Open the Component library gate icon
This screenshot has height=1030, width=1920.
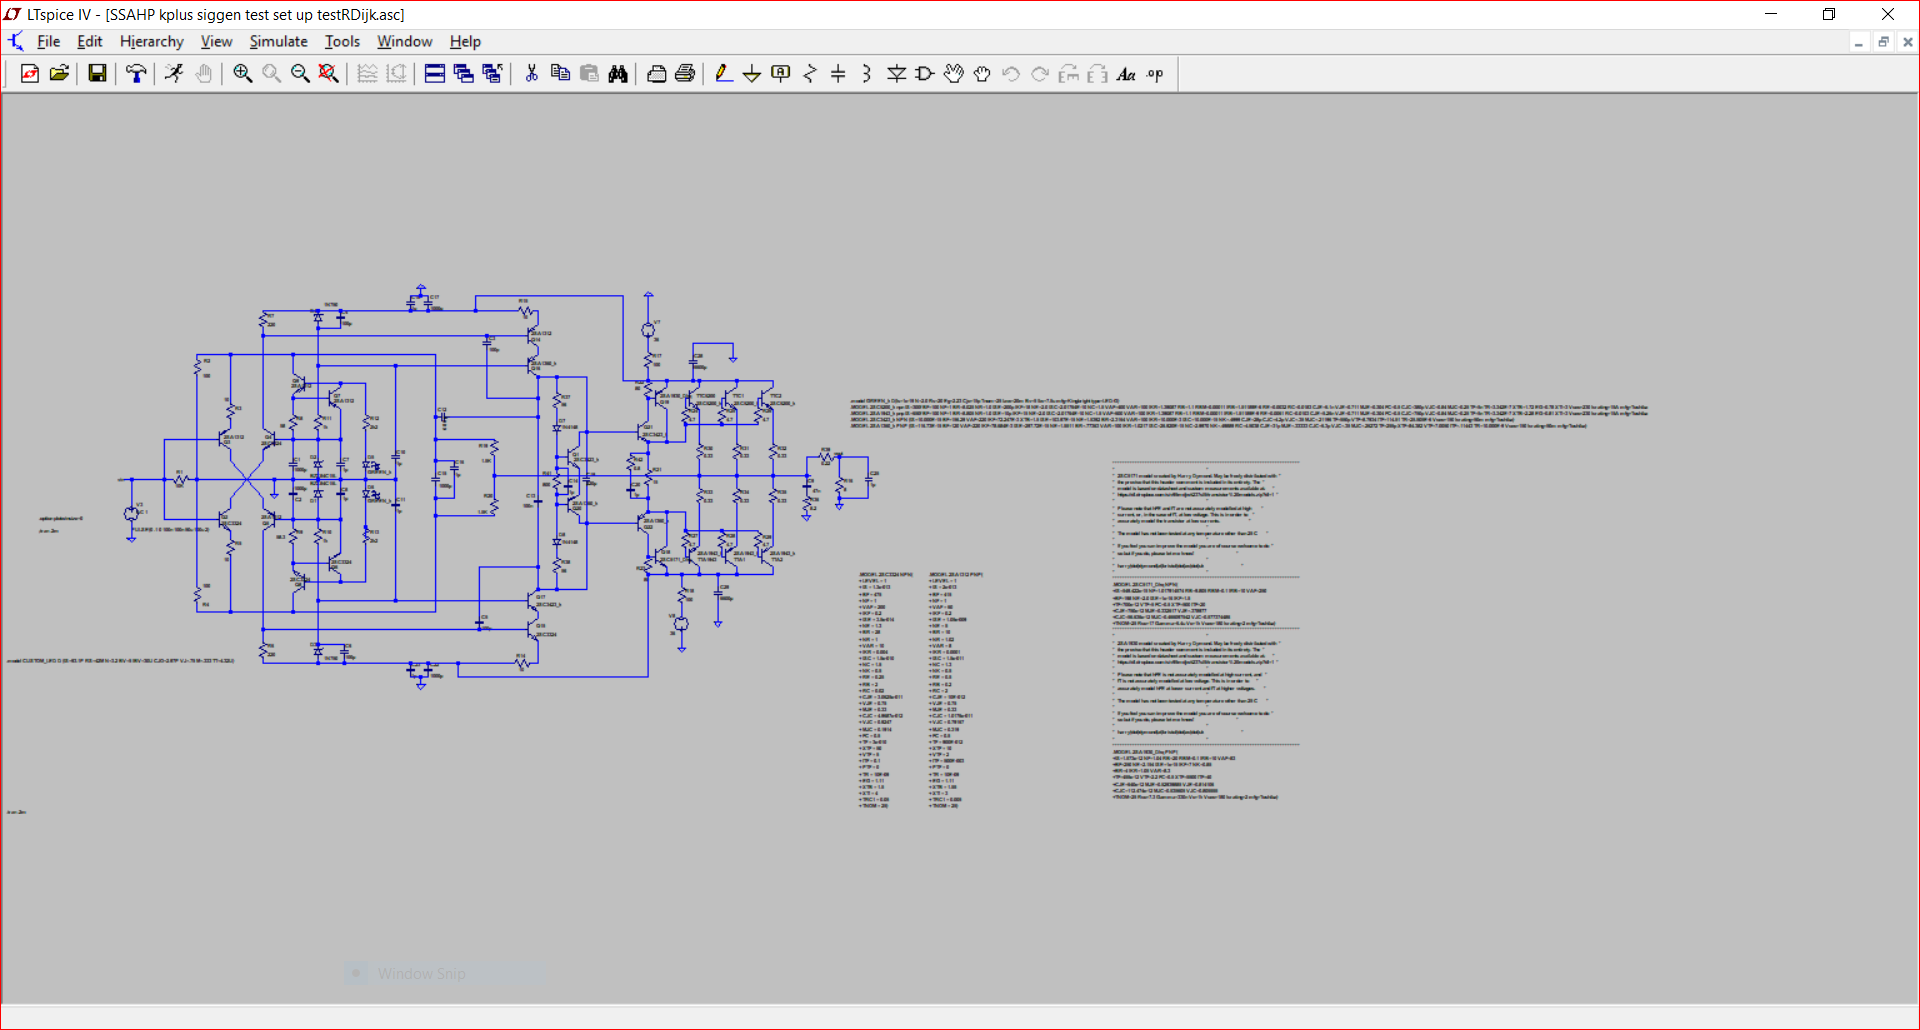pos(925,74)
